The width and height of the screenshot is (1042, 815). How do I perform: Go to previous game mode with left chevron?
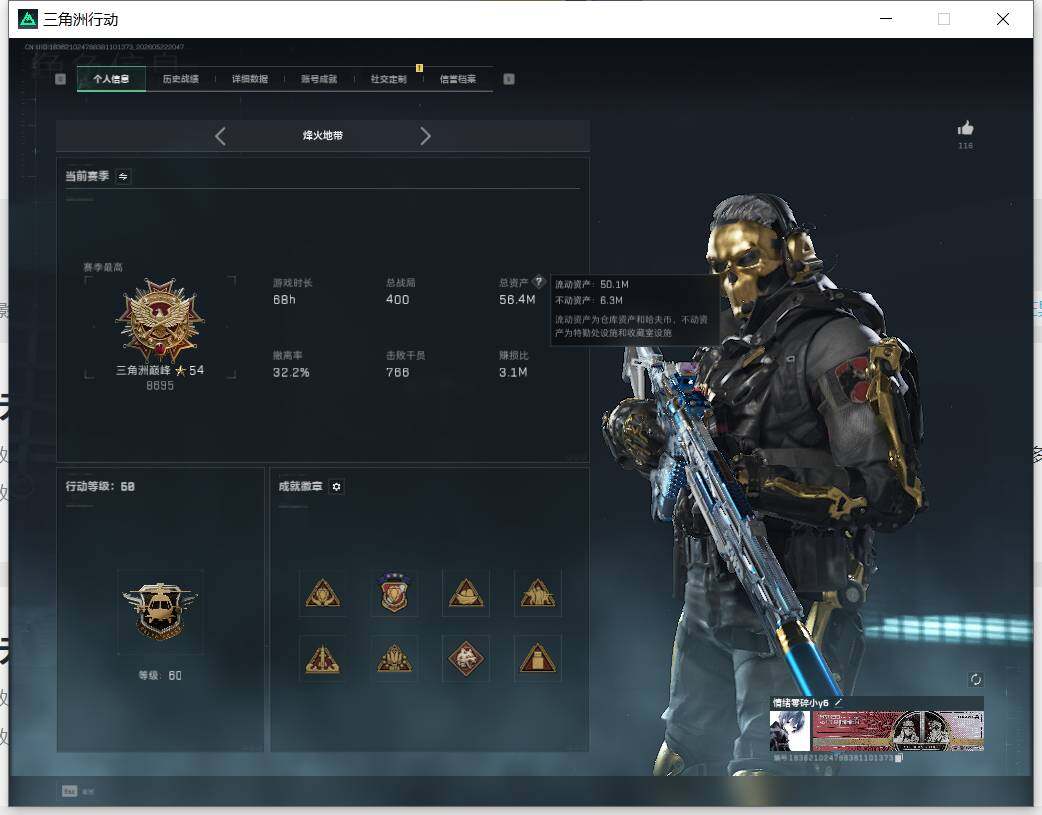(221, 136)
